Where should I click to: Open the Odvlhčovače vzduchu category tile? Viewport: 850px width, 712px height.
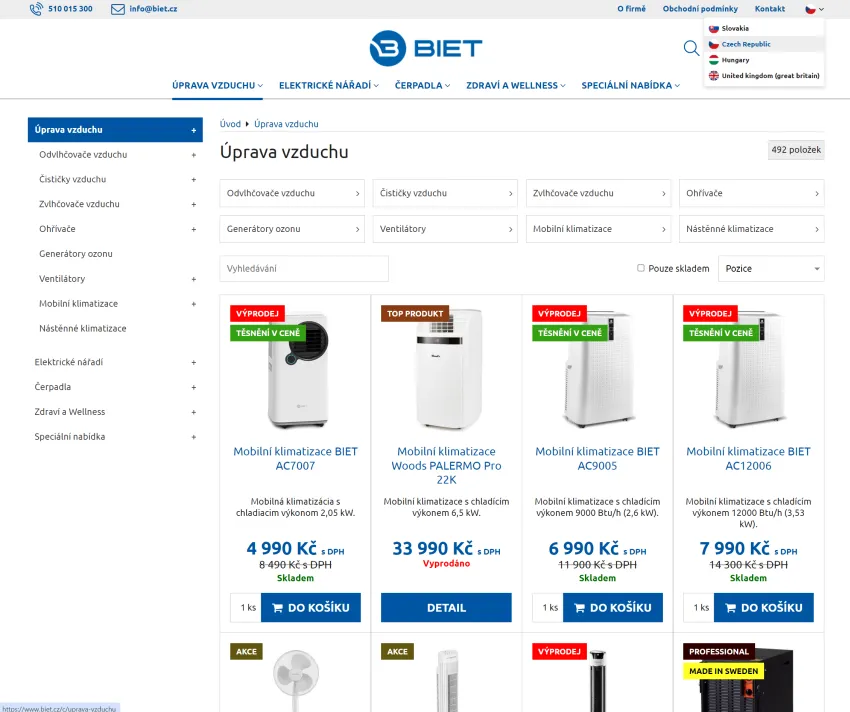pyautogui.click(x=292, y=193)
